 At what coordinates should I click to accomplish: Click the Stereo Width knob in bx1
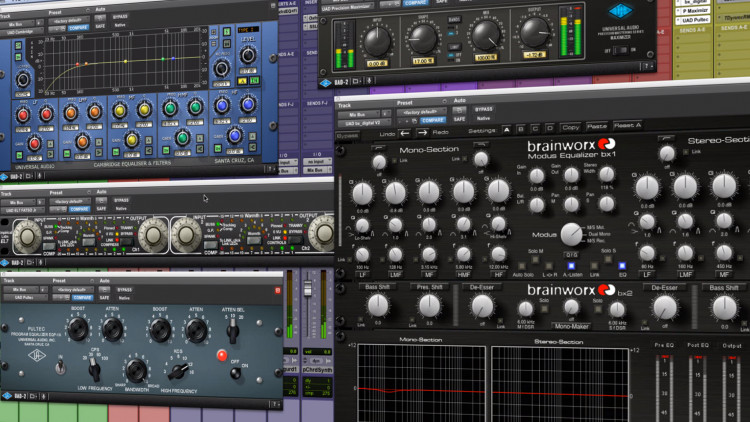607,174
